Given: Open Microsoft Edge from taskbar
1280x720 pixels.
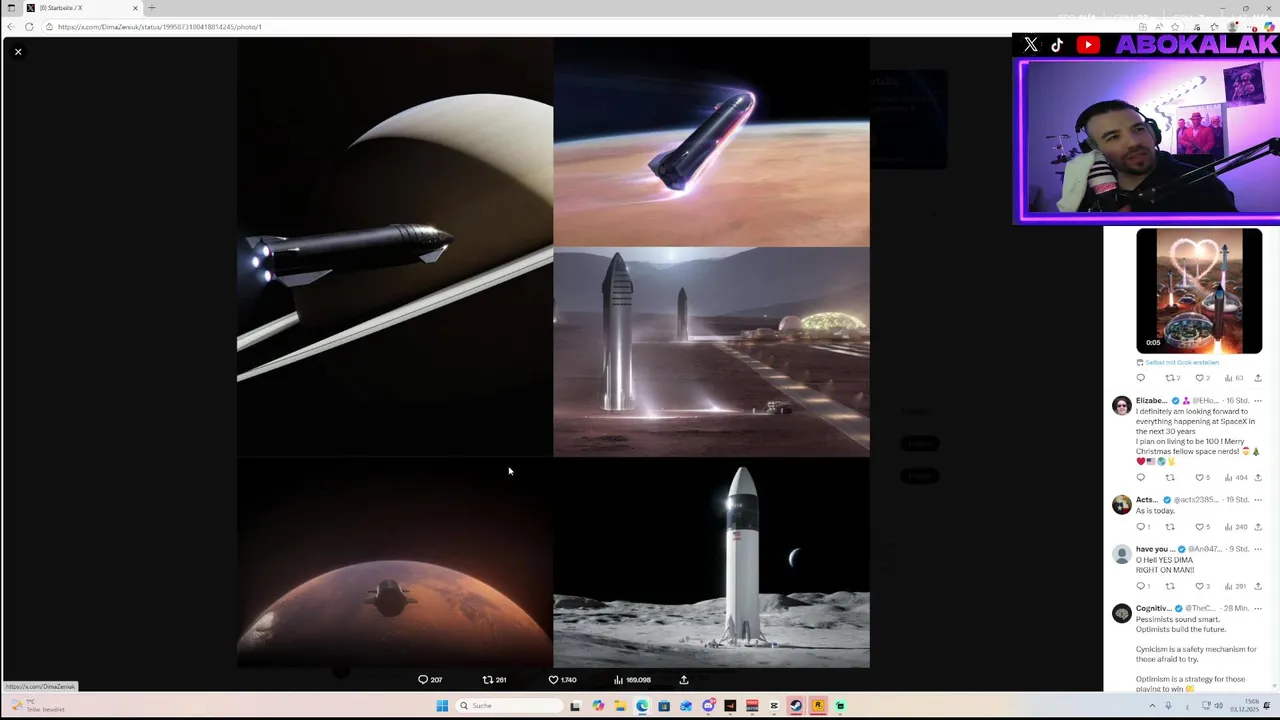Looking at the screenshot, I should click(642, 706).
